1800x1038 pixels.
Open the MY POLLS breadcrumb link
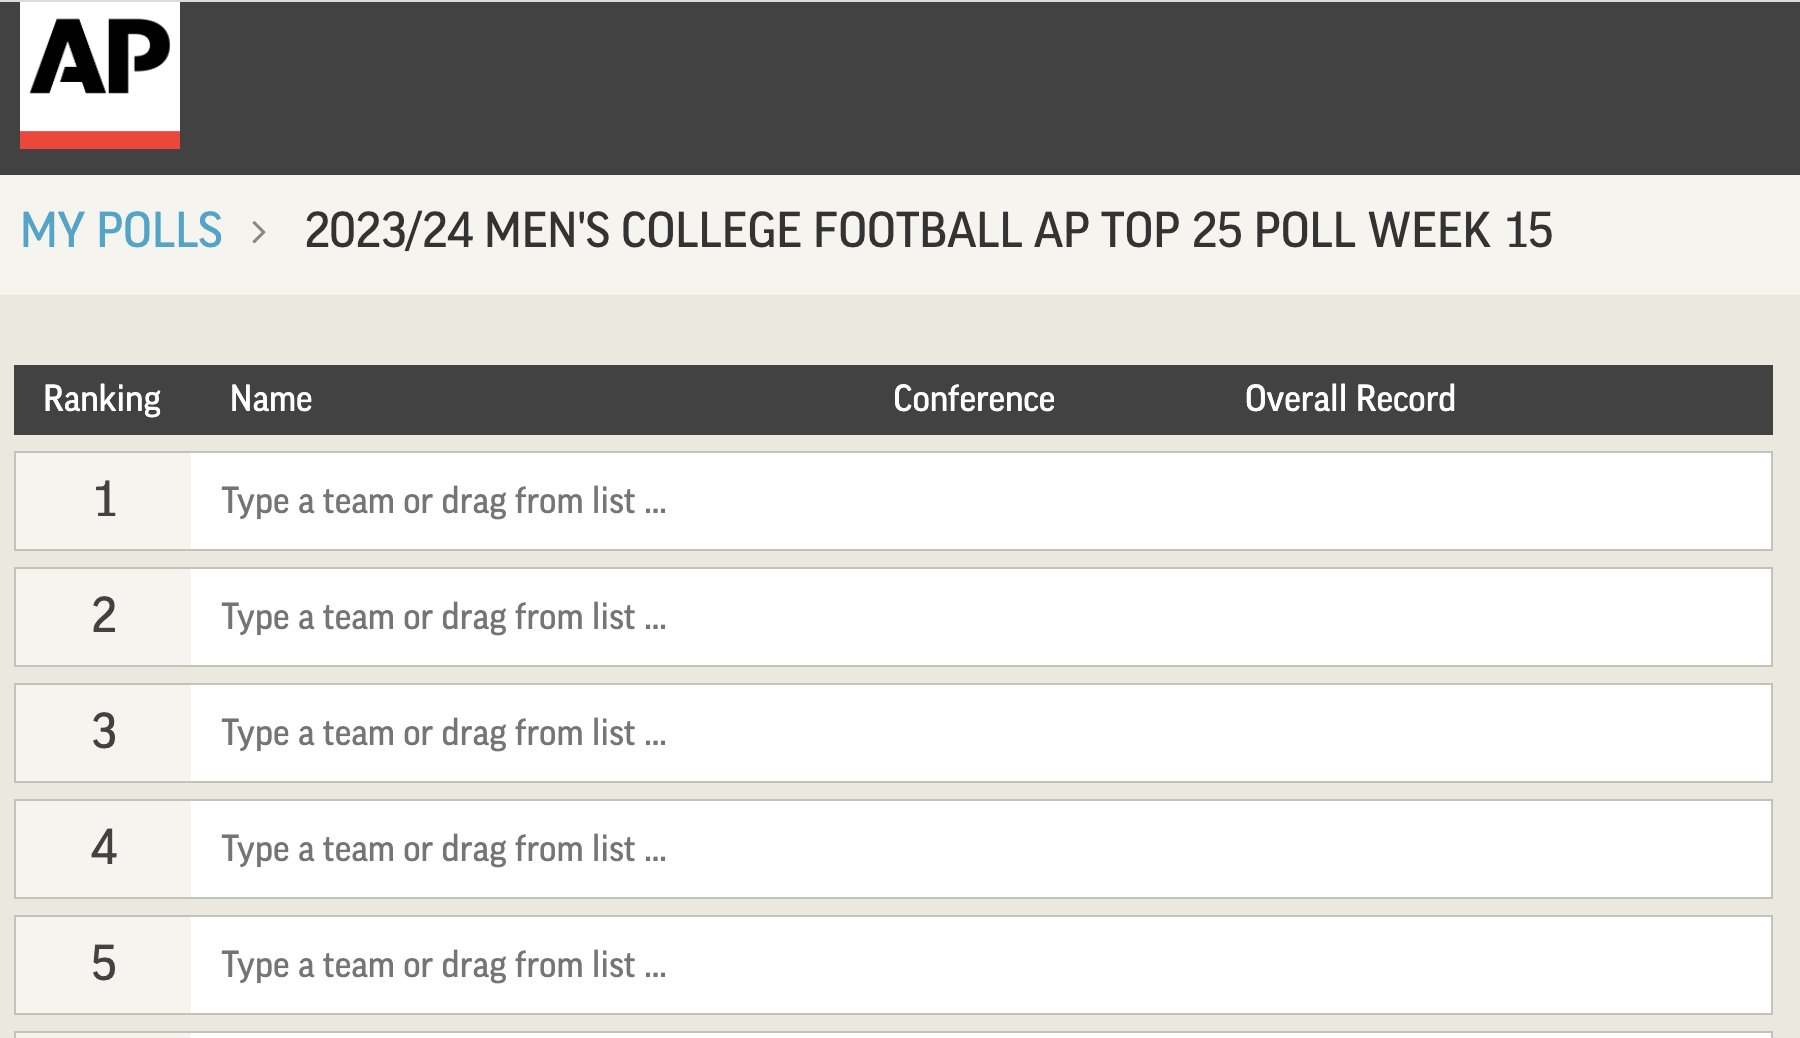pos(121,231)
